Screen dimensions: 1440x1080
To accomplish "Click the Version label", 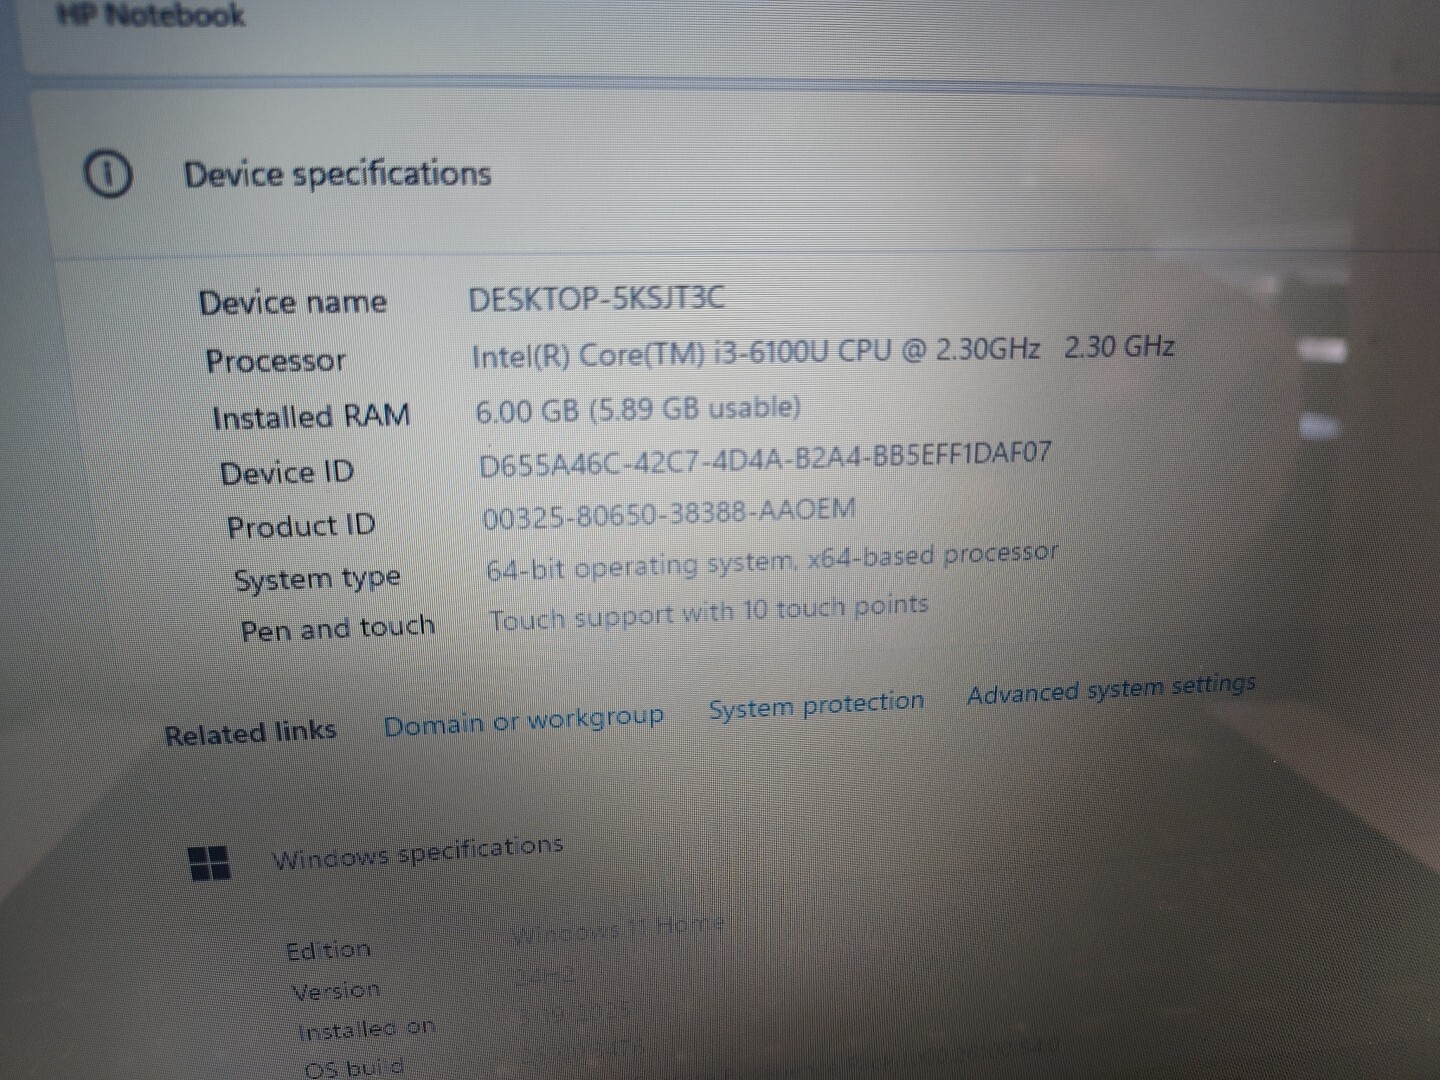I will pyautogui.click(x=336, y=991).
